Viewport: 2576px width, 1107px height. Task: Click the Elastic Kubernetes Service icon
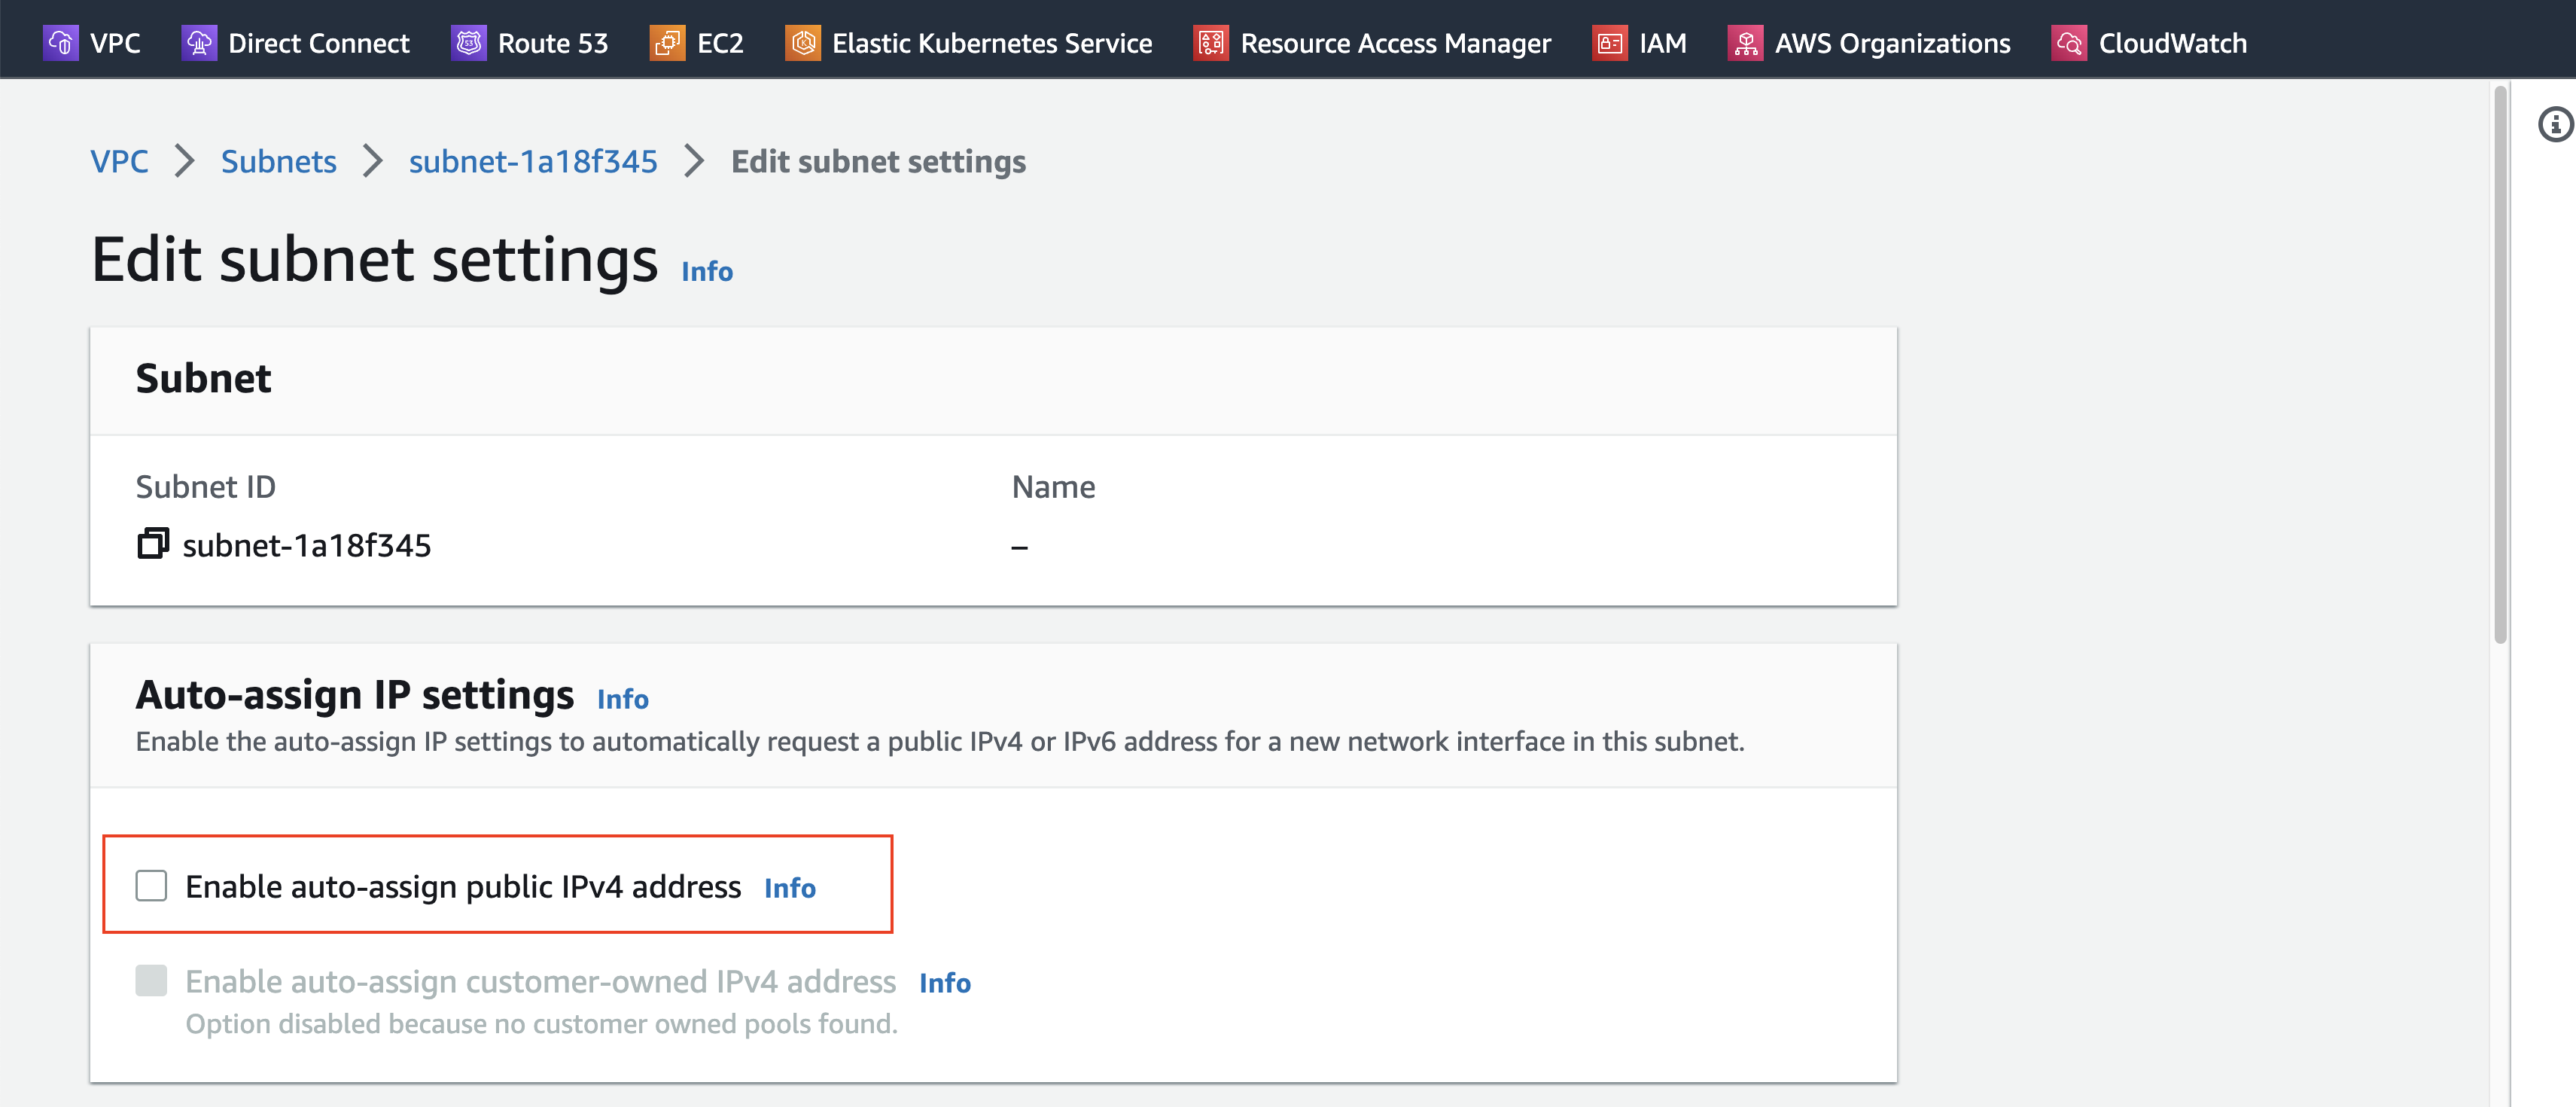click(802, 43)
